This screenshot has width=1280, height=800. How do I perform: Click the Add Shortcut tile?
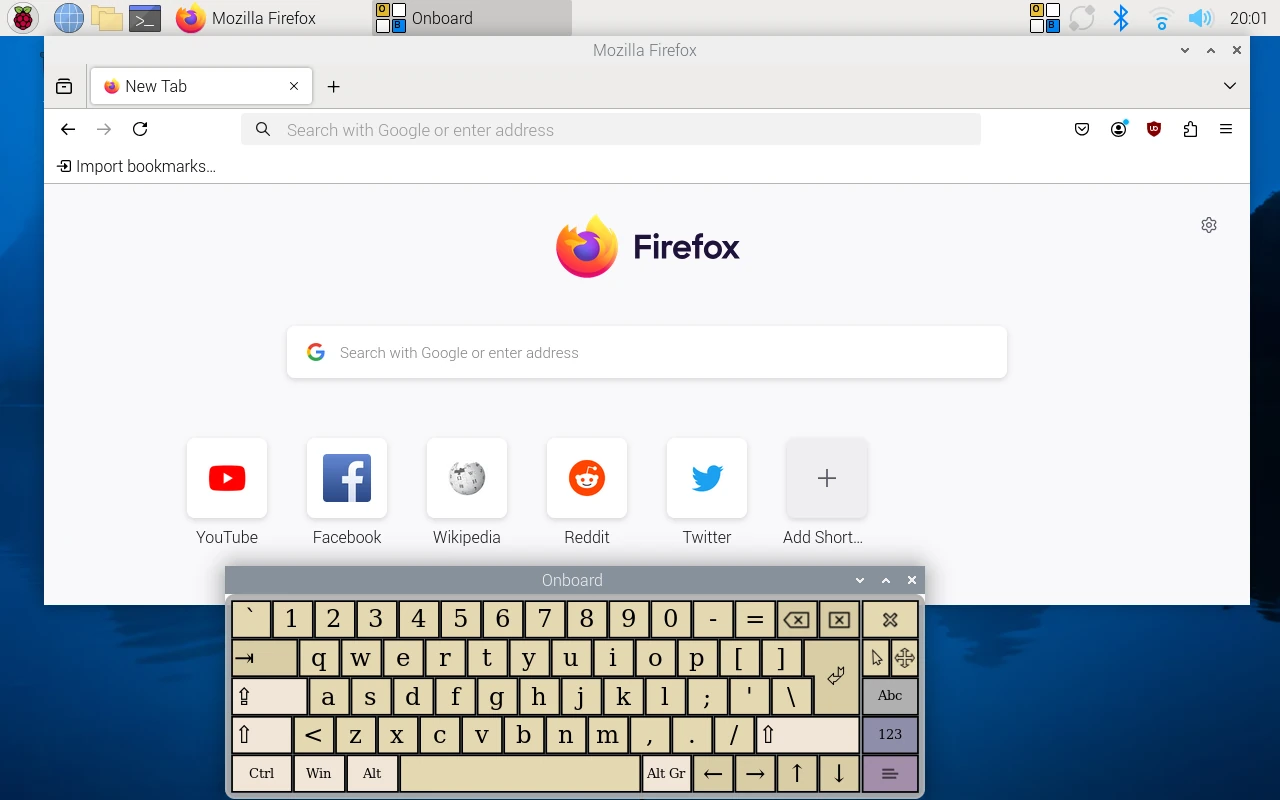pos(827,478)
